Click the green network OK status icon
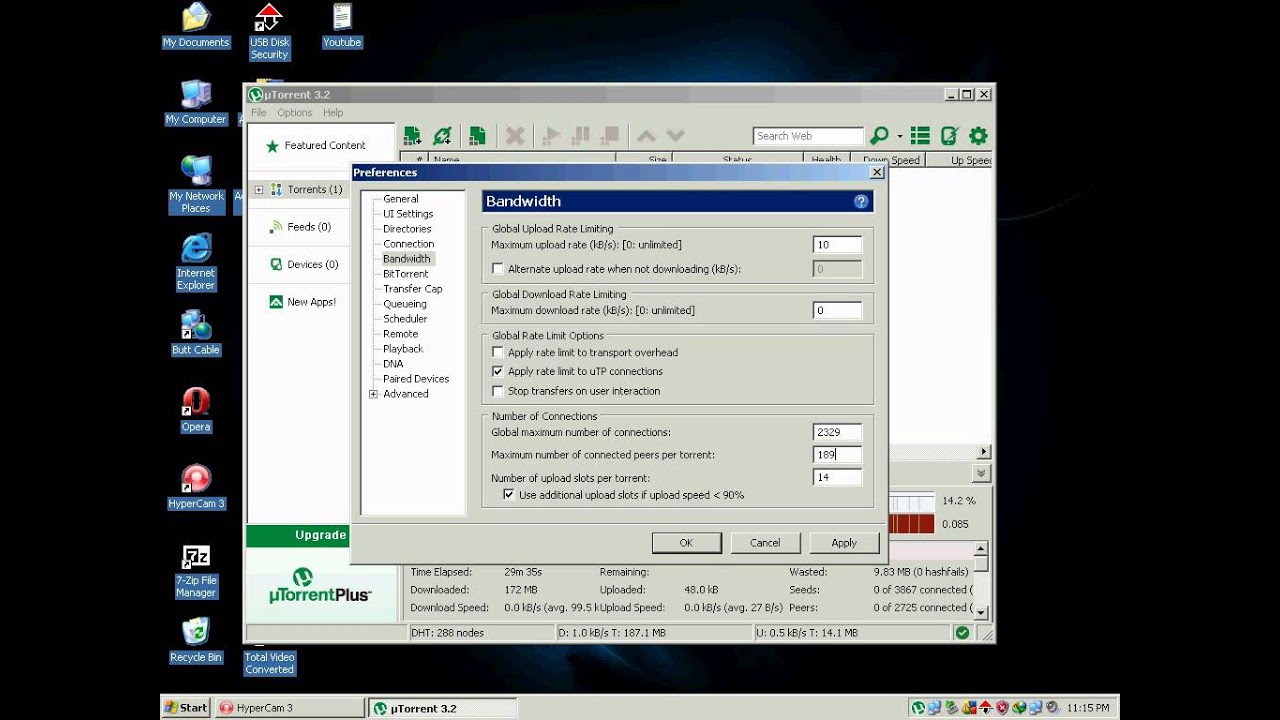The height and width of the screenshot is (720, 1280). coord(962,633)
